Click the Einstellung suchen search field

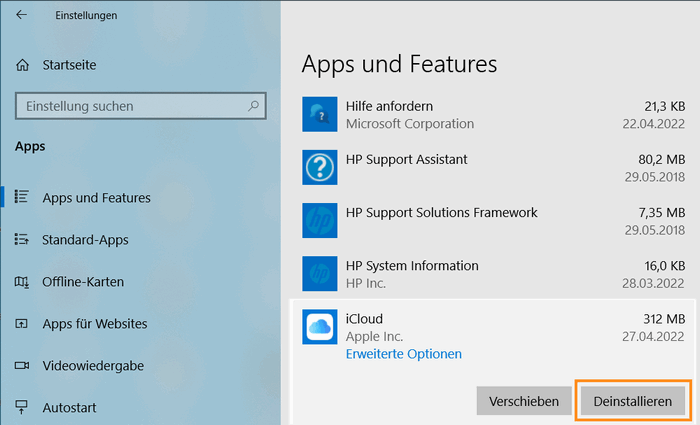coord(141,106)
